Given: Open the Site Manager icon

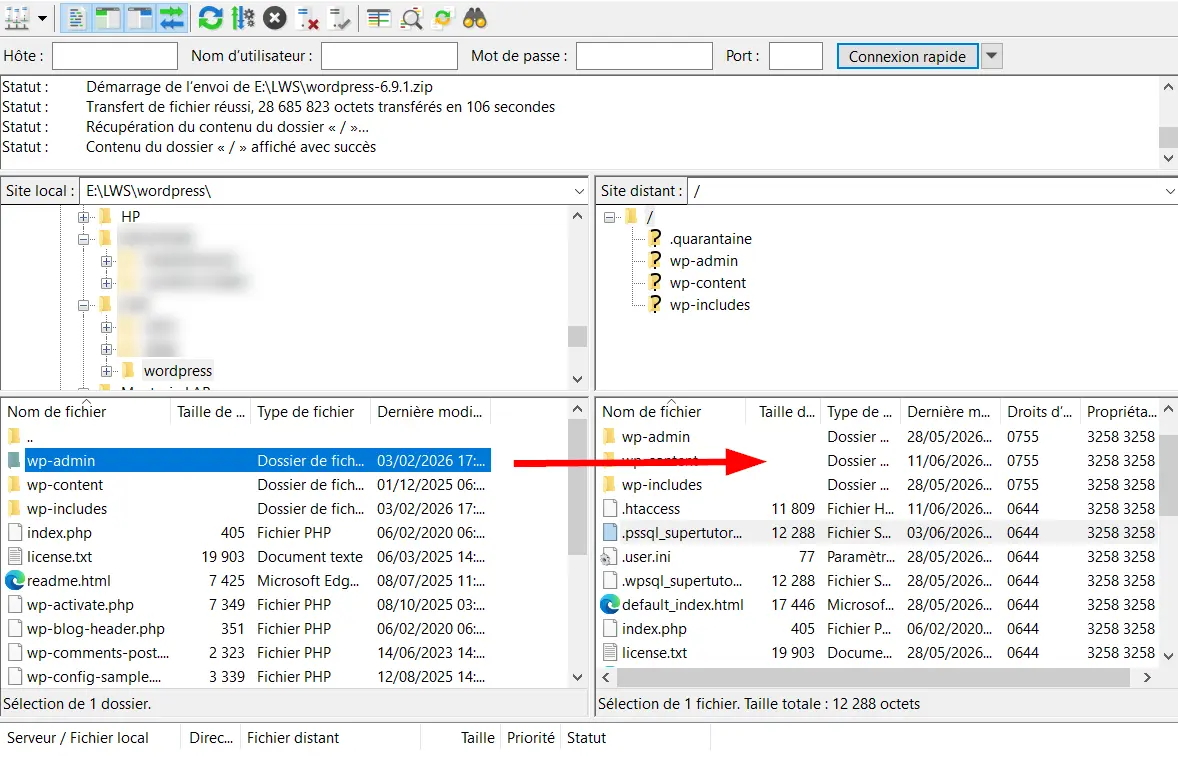Looking at the screenshot, I should click(17, 18).
